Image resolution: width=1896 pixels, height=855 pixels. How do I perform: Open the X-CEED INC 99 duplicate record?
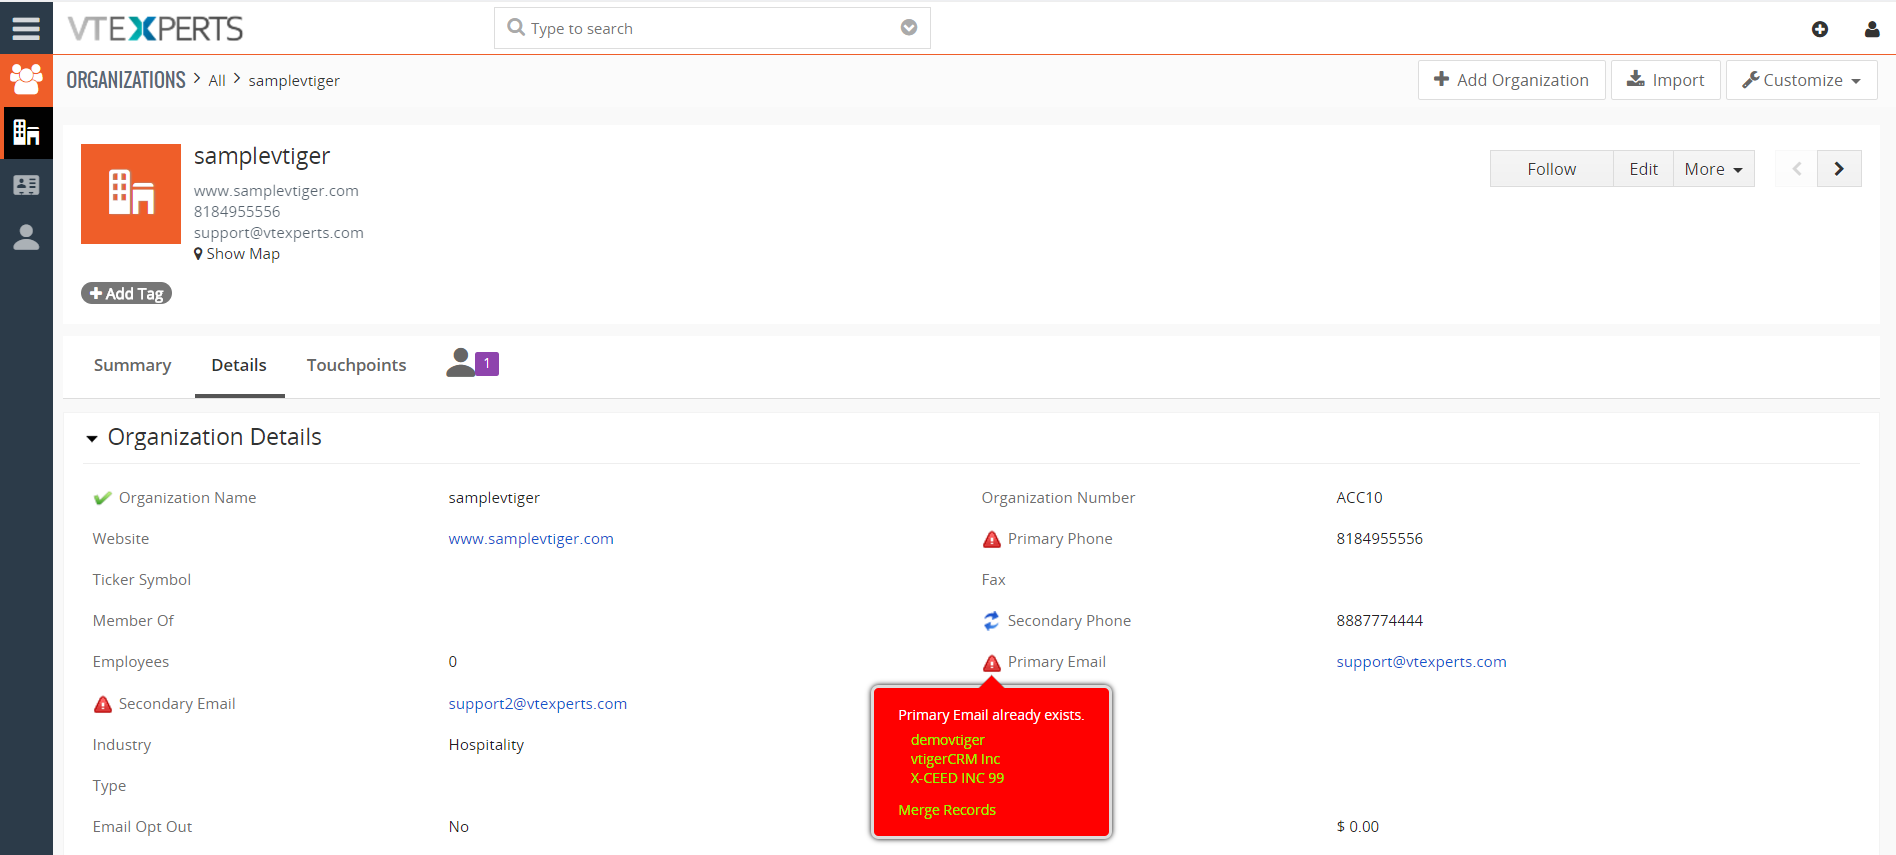click(957, 778)
